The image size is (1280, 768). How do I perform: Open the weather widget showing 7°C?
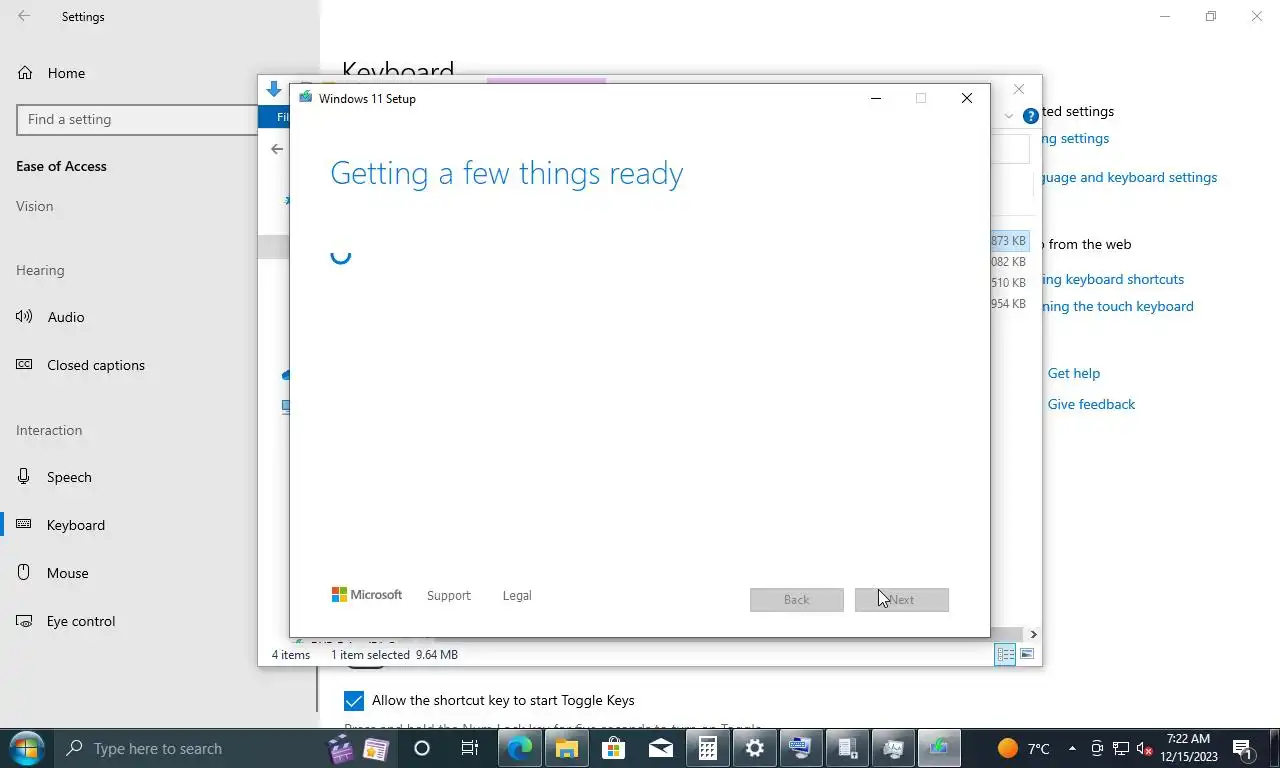pyautogui.click(x=1023, y=748)
